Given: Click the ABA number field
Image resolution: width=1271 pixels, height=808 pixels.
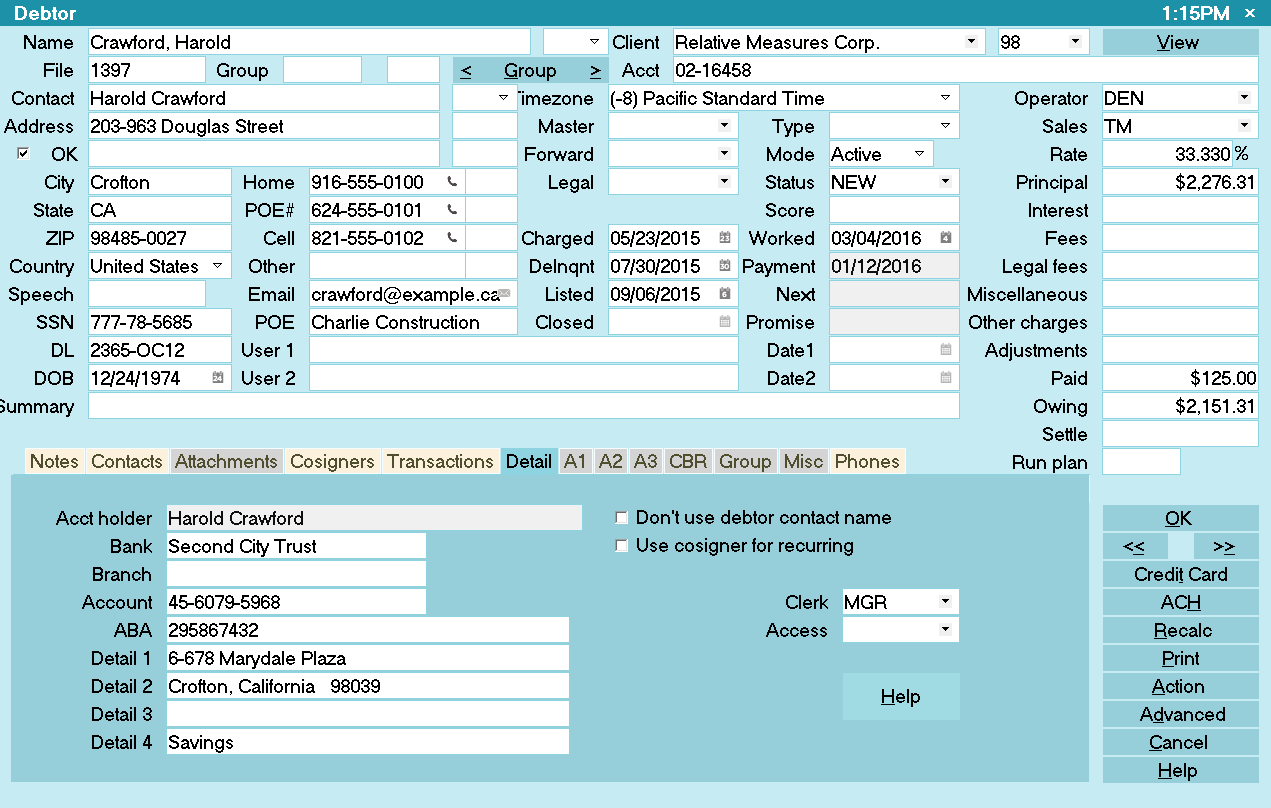Looking at the screenshot, I should pyautogui.click(x=367, y=630).
